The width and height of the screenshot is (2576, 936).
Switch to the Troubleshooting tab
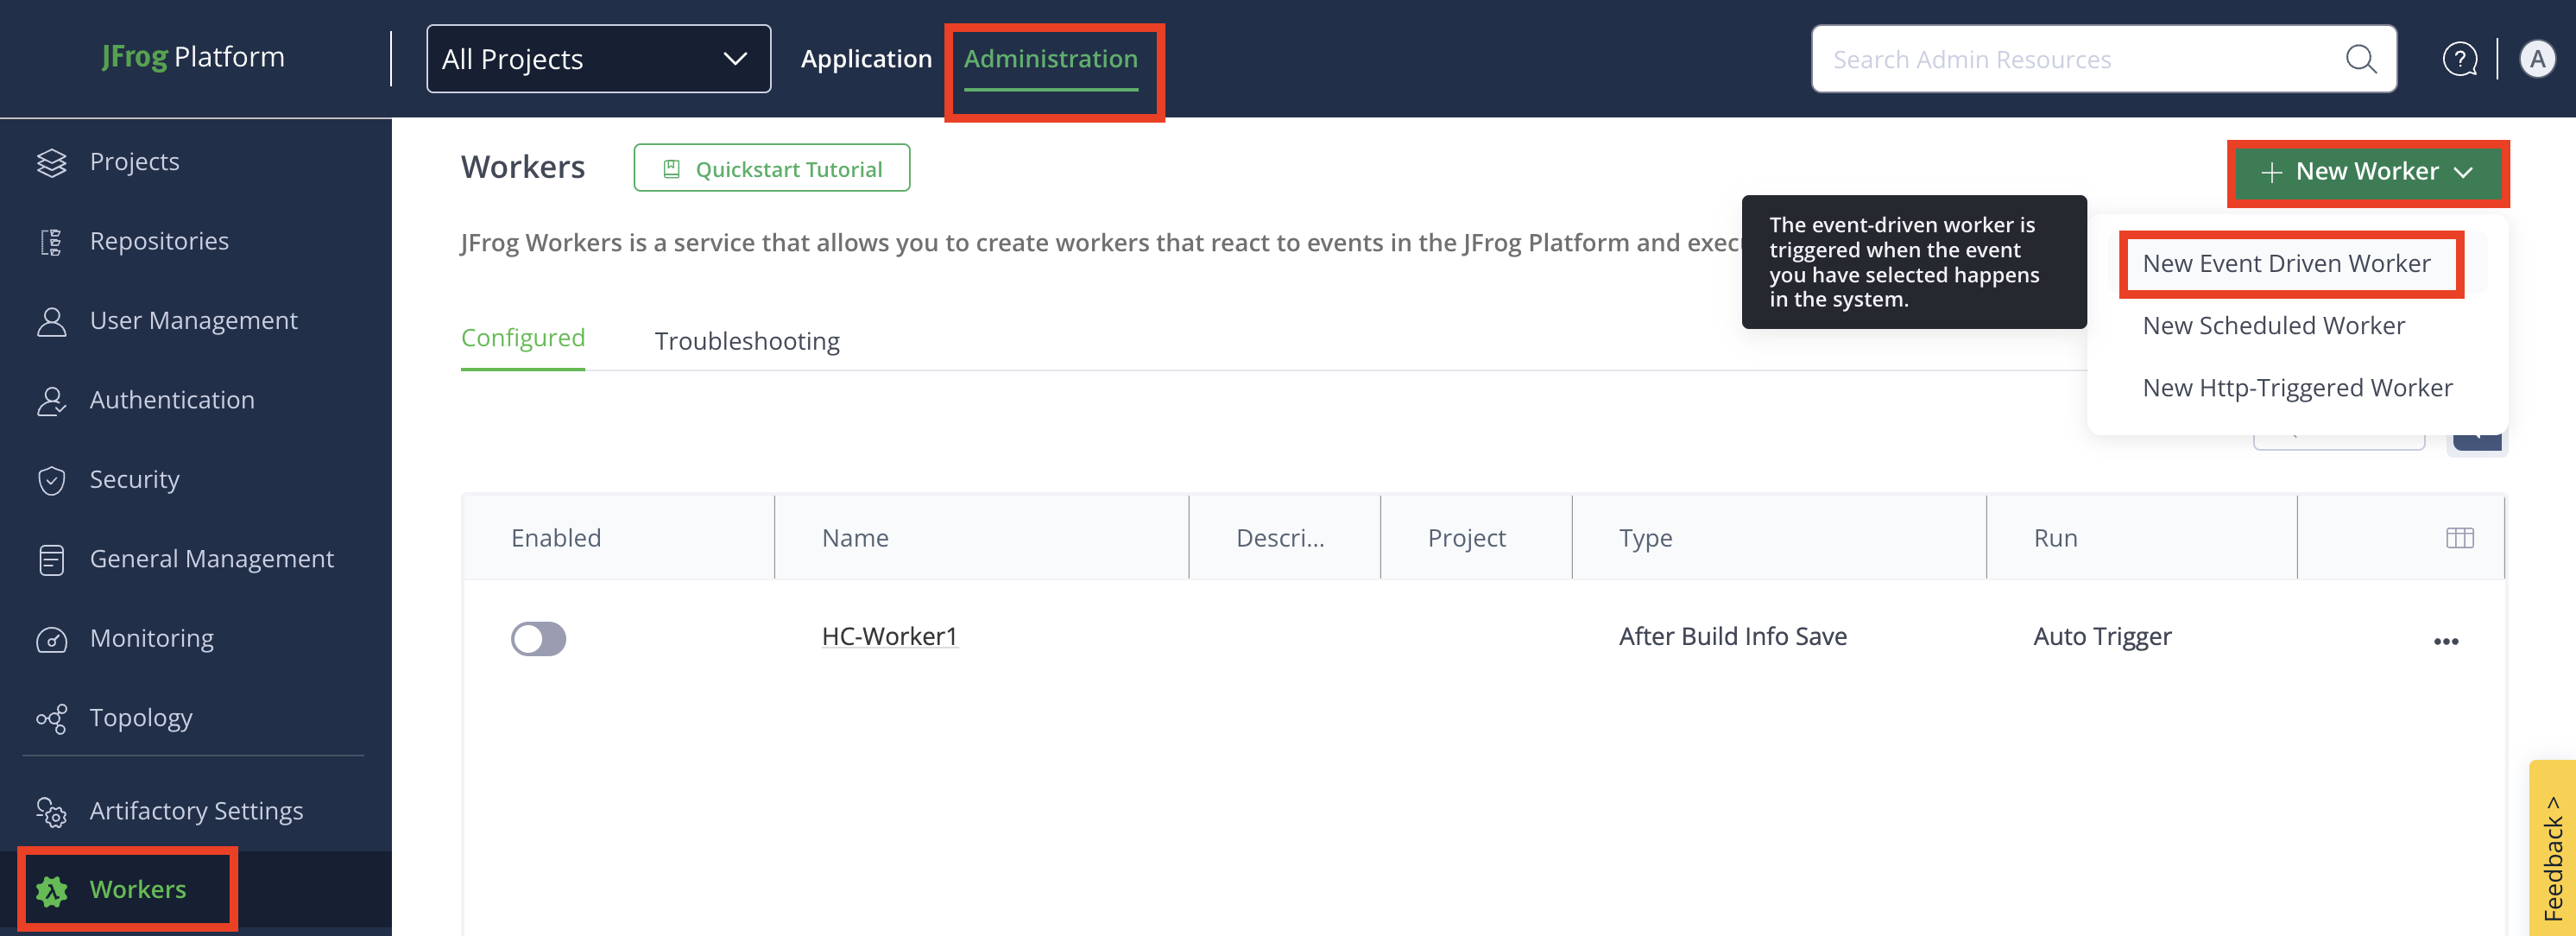pyautogui.click(x=746, y=342)
